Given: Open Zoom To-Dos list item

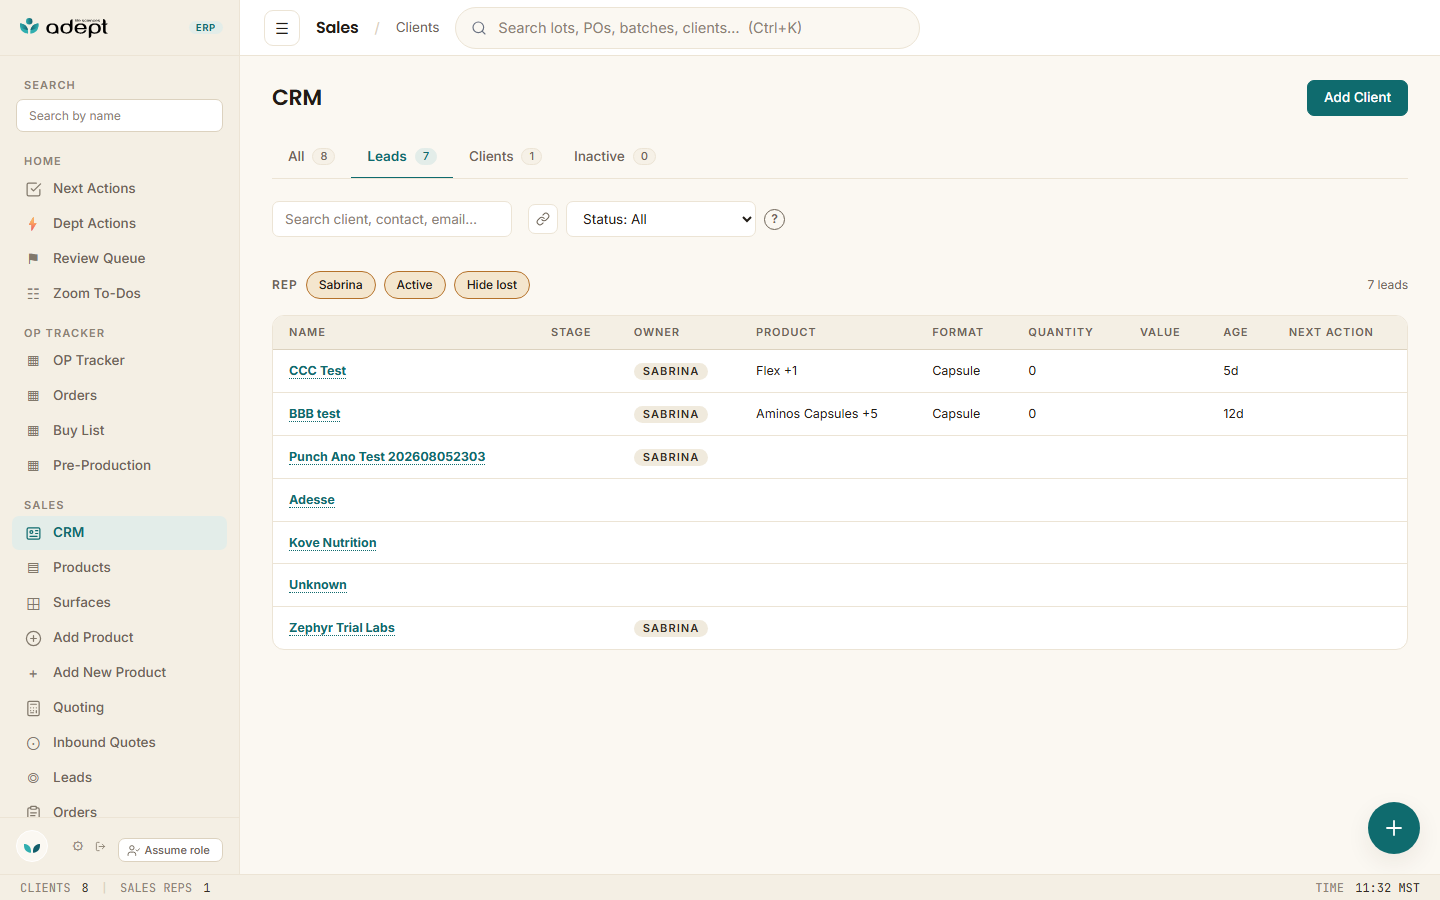Looking at the screenshot, I should tap(120, 293).
